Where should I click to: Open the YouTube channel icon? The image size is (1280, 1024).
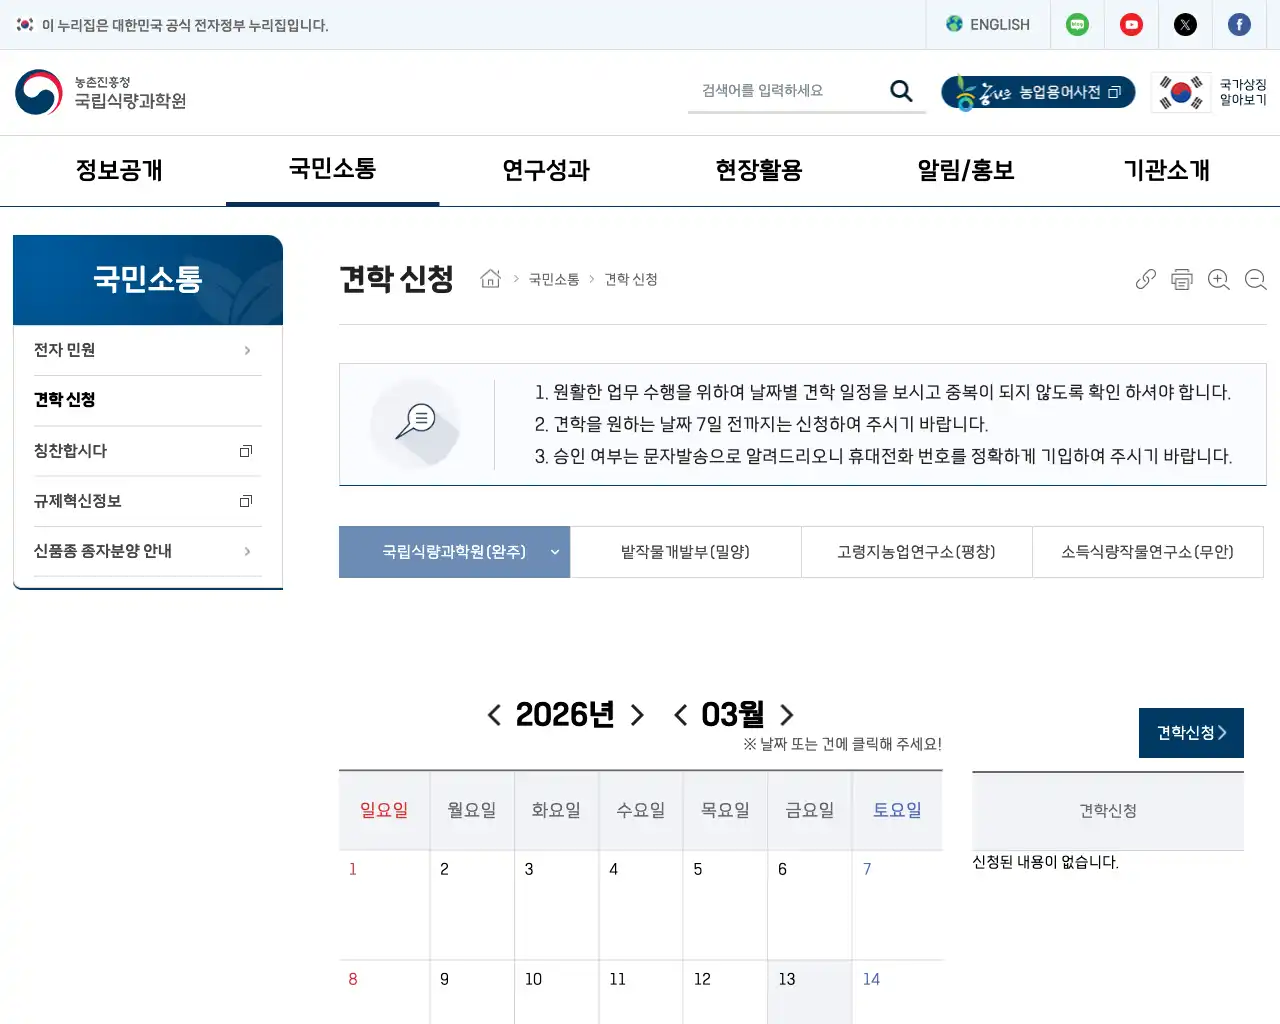(x=1131, y=24)
